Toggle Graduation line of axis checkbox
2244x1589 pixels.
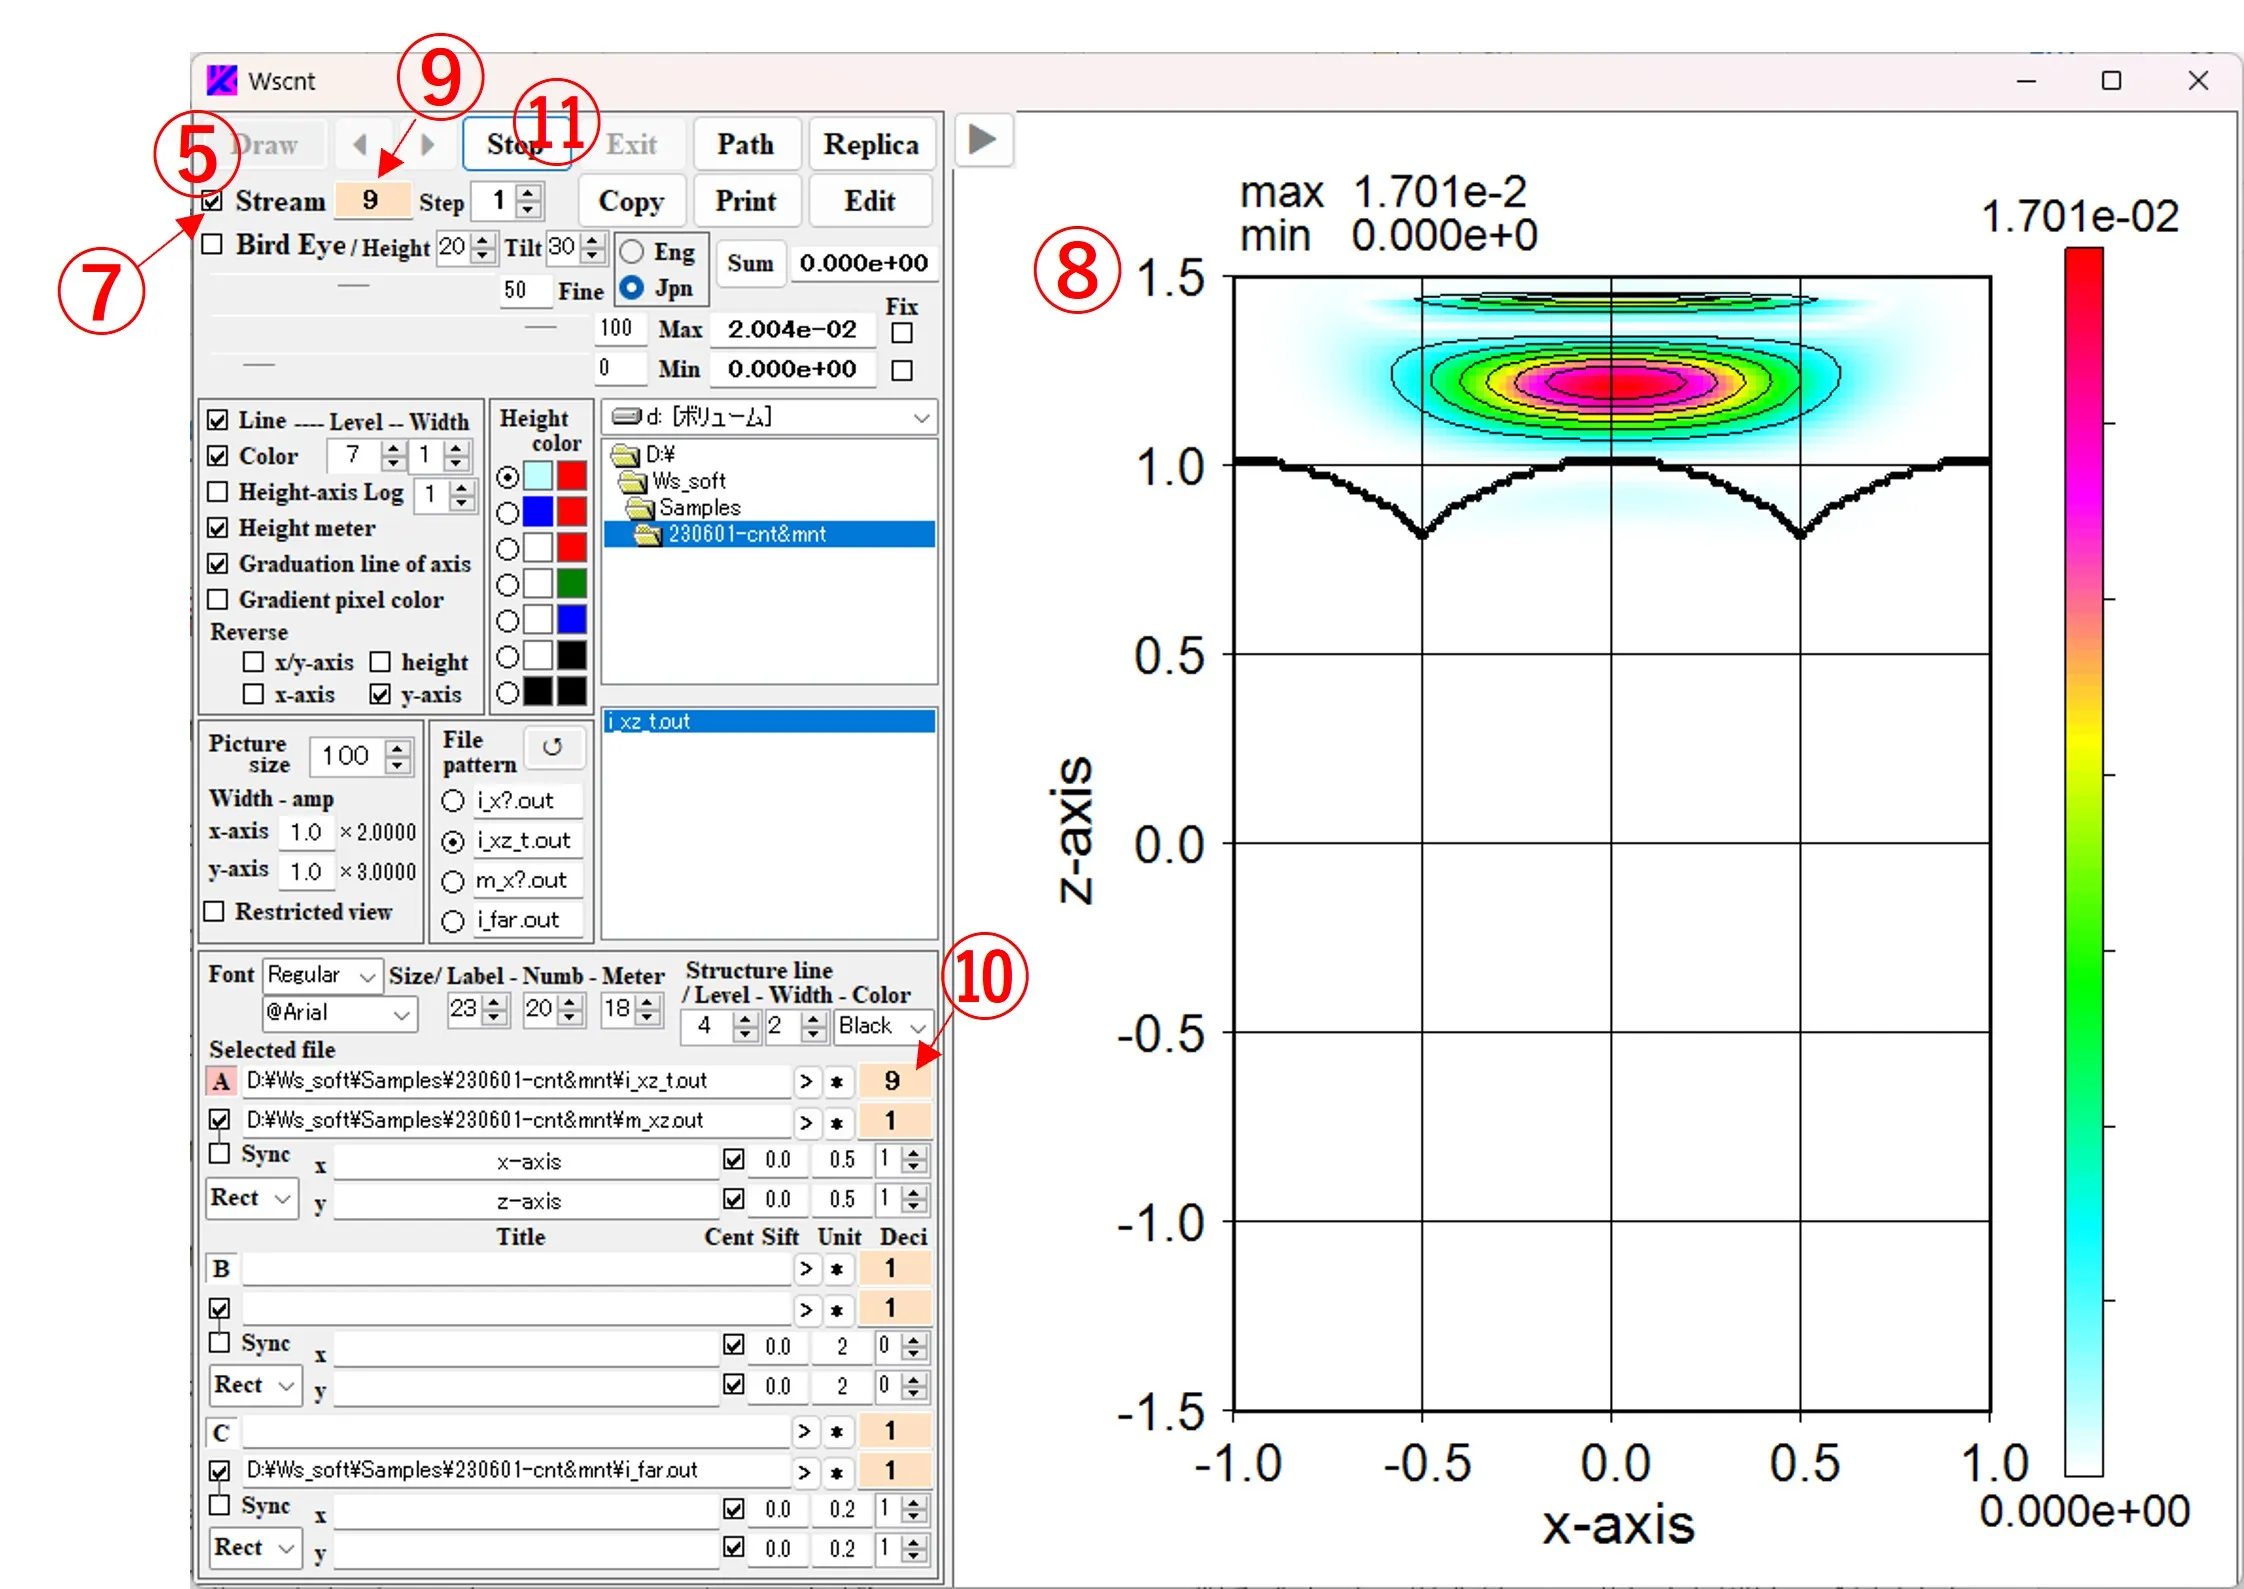[x=217, y=564]
